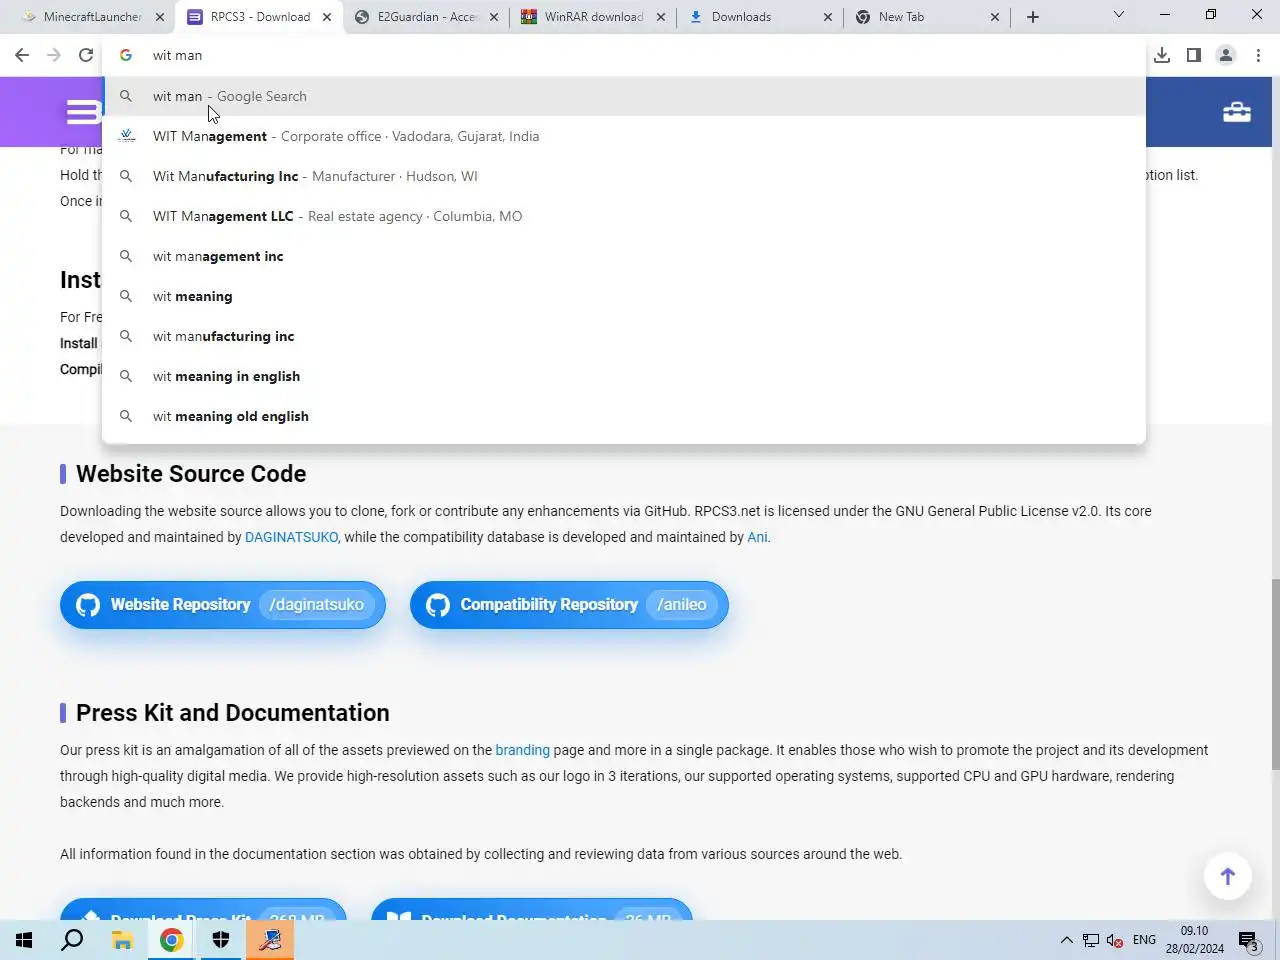Click Chrome icon in taskbar

click(x=172, y=940)
